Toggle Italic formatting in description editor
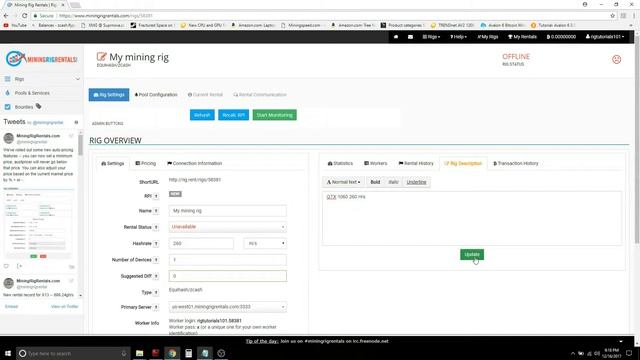This screenshot has width=640, height=360. coord(393,182)
